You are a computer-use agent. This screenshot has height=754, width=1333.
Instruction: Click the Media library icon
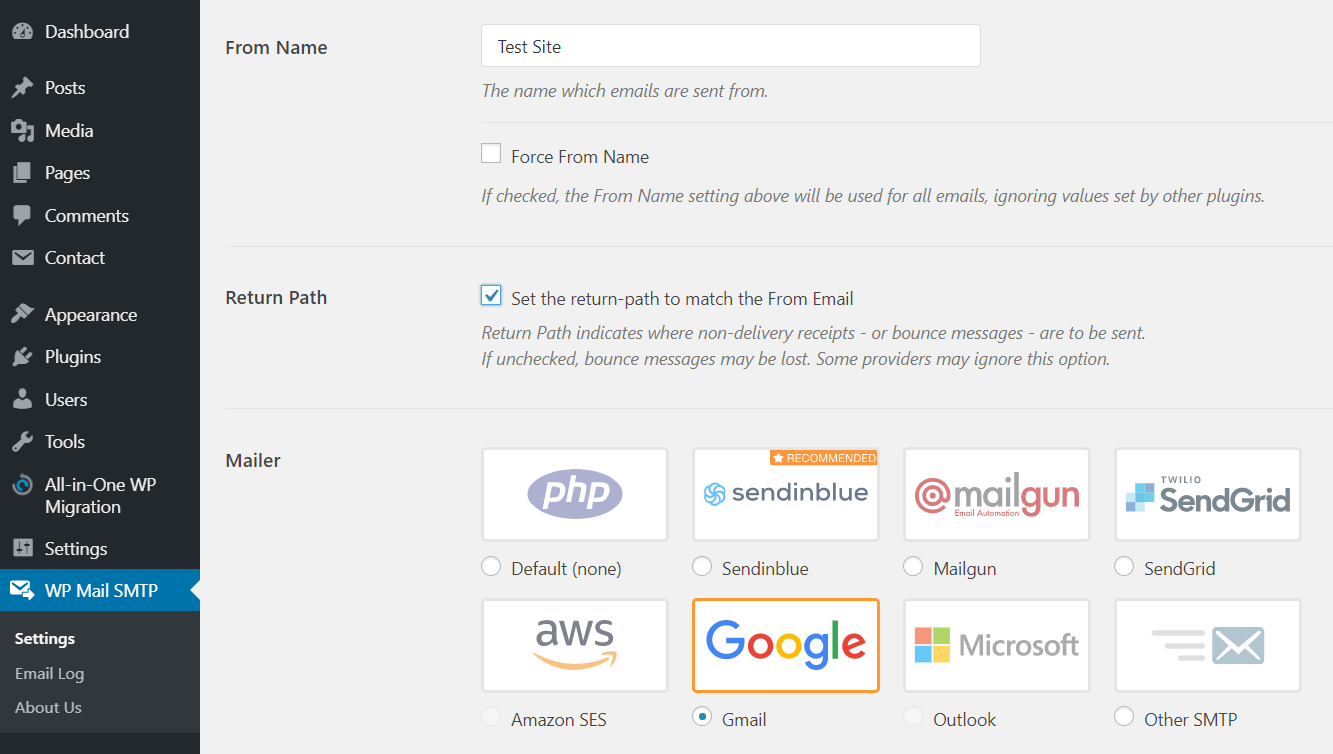[x=22, y=131]
